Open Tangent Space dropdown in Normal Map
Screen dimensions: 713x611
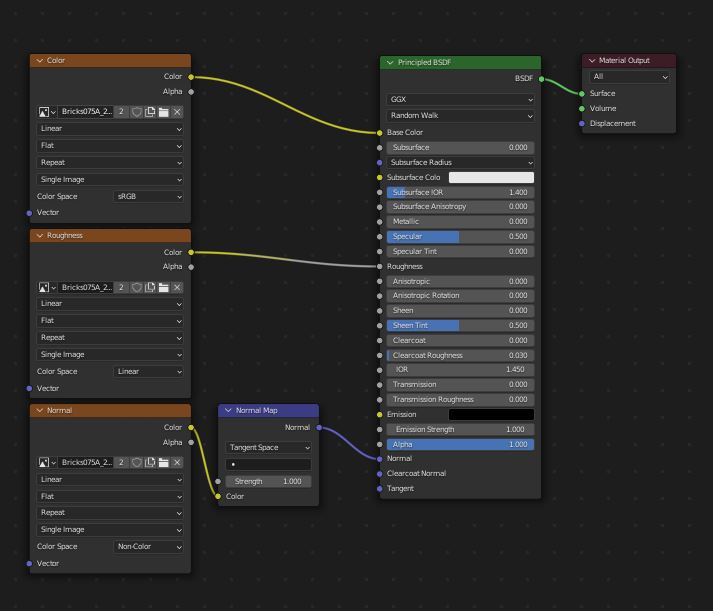[268, 447]
